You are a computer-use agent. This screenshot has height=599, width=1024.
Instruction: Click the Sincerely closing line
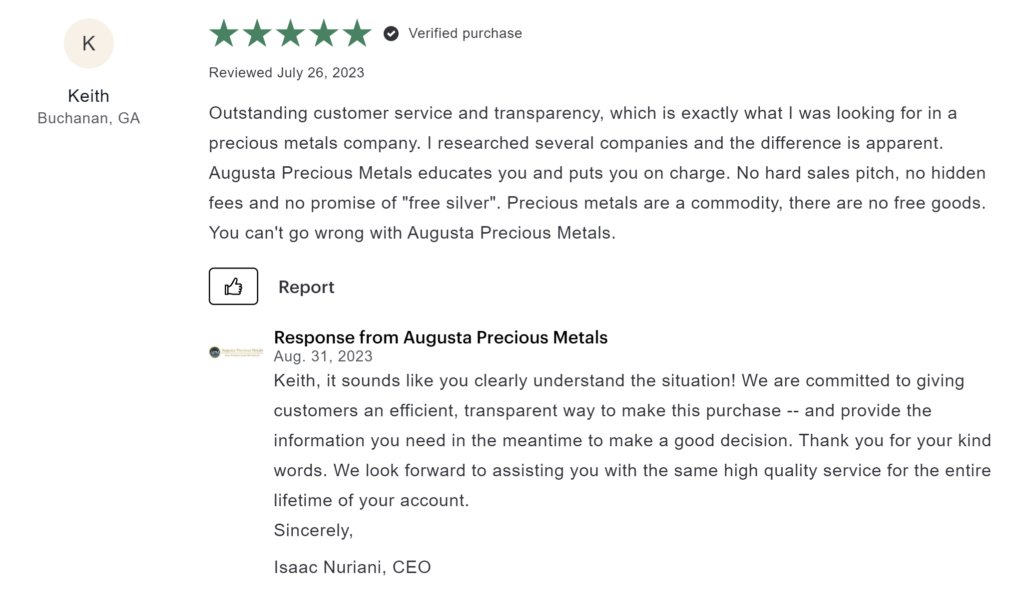tap(313, 530)
